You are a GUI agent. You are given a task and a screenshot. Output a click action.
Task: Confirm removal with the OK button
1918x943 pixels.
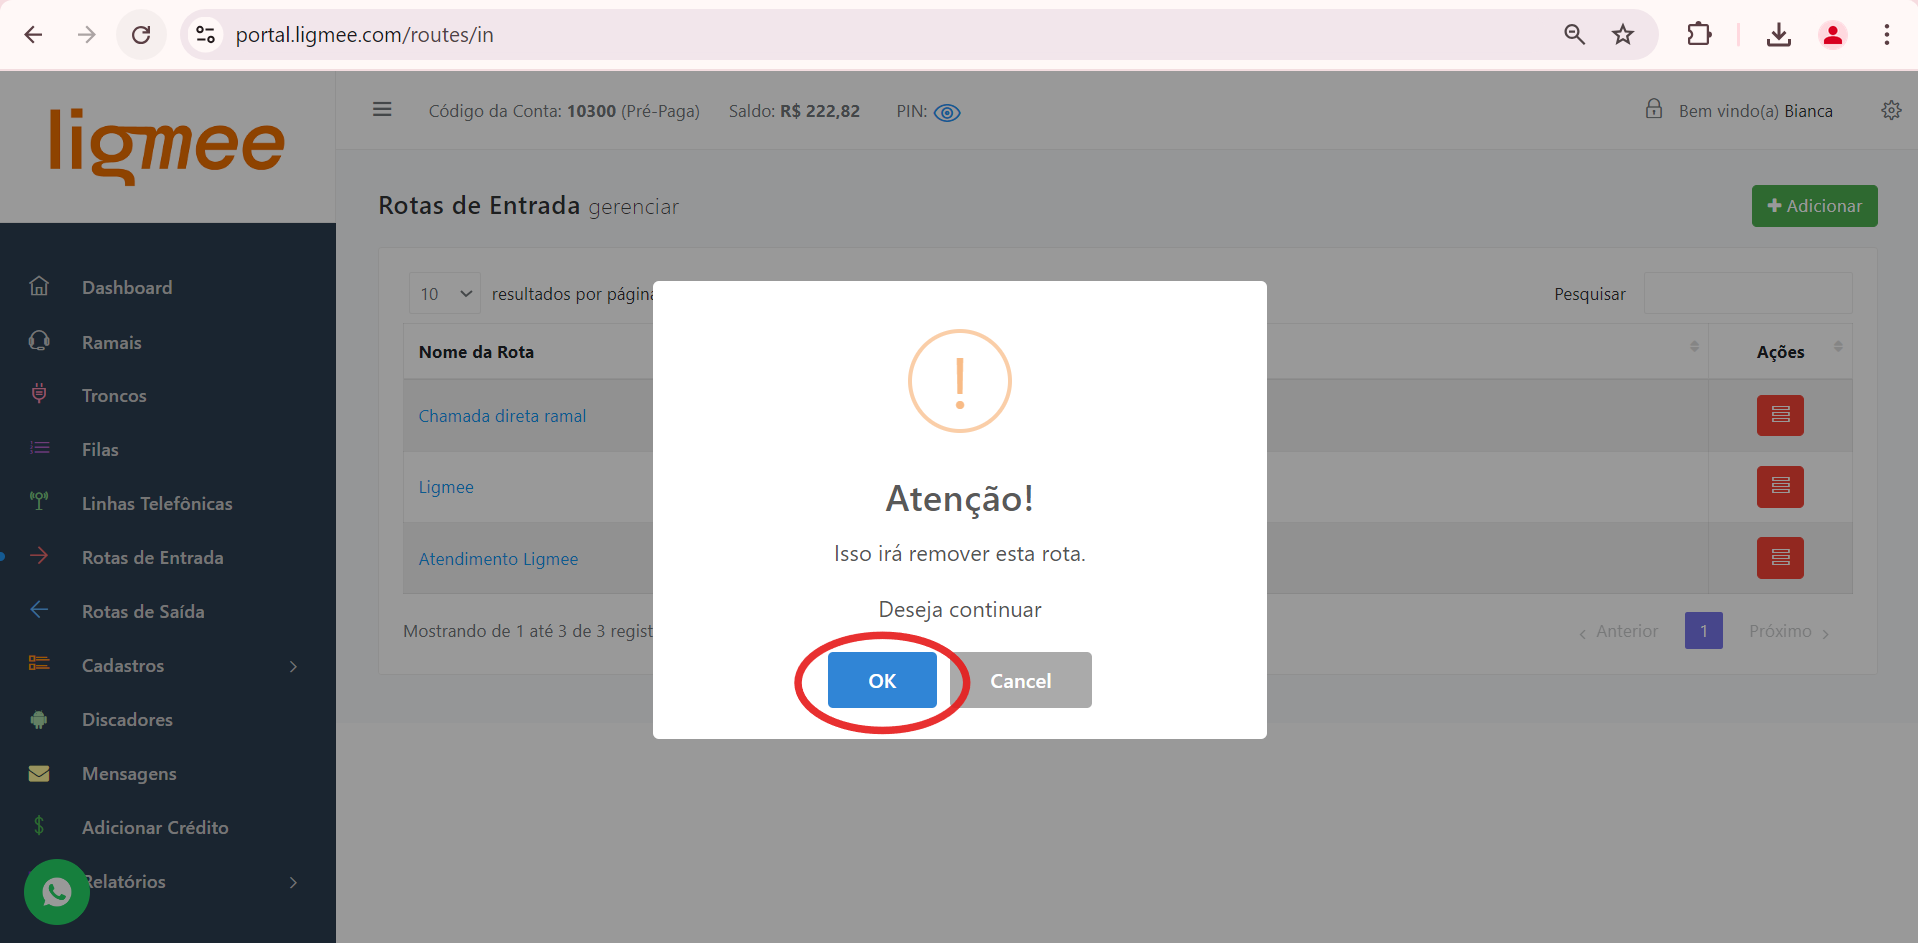click(x=881, y=680)
